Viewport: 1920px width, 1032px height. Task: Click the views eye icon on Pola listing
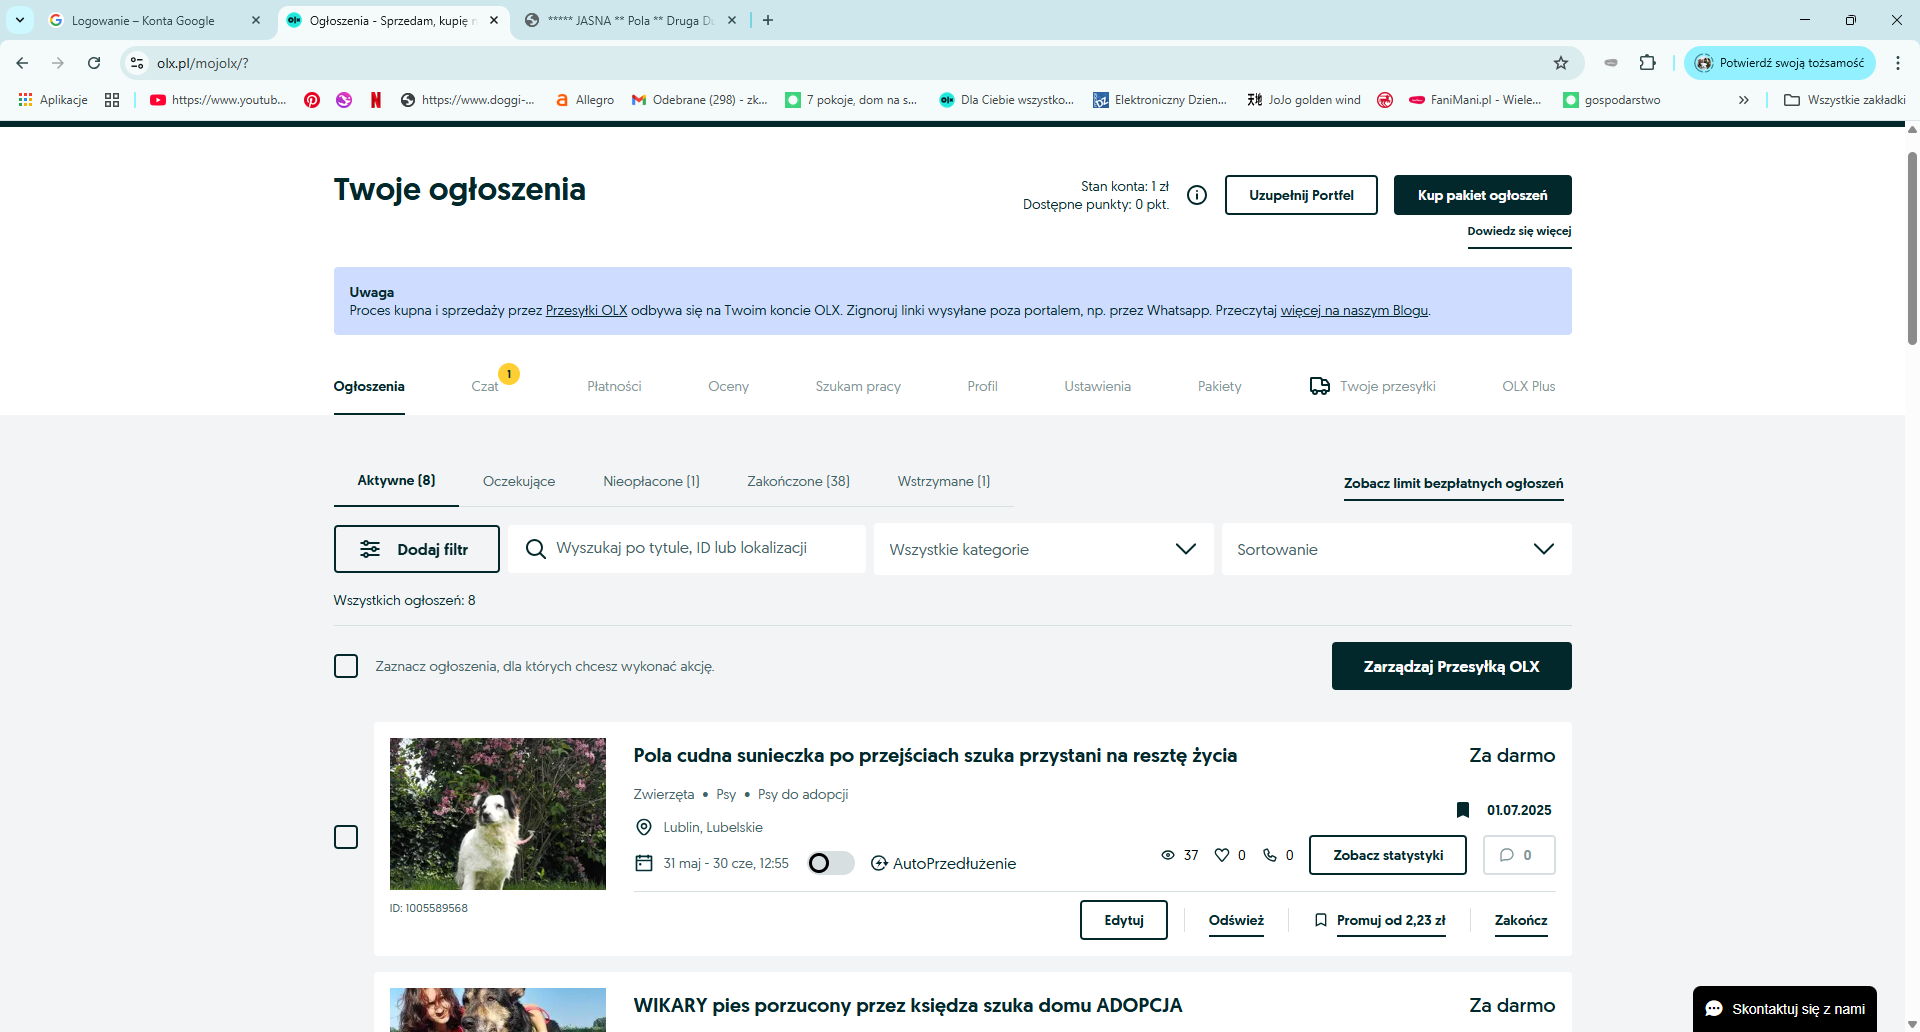click(1167, 855)
